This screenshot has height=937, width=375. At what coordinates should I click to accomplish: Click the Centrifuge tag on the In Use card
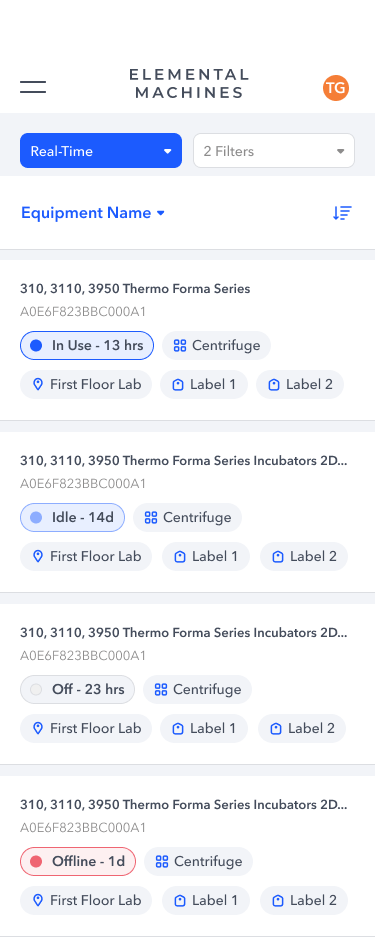click(x=216, y=345)
